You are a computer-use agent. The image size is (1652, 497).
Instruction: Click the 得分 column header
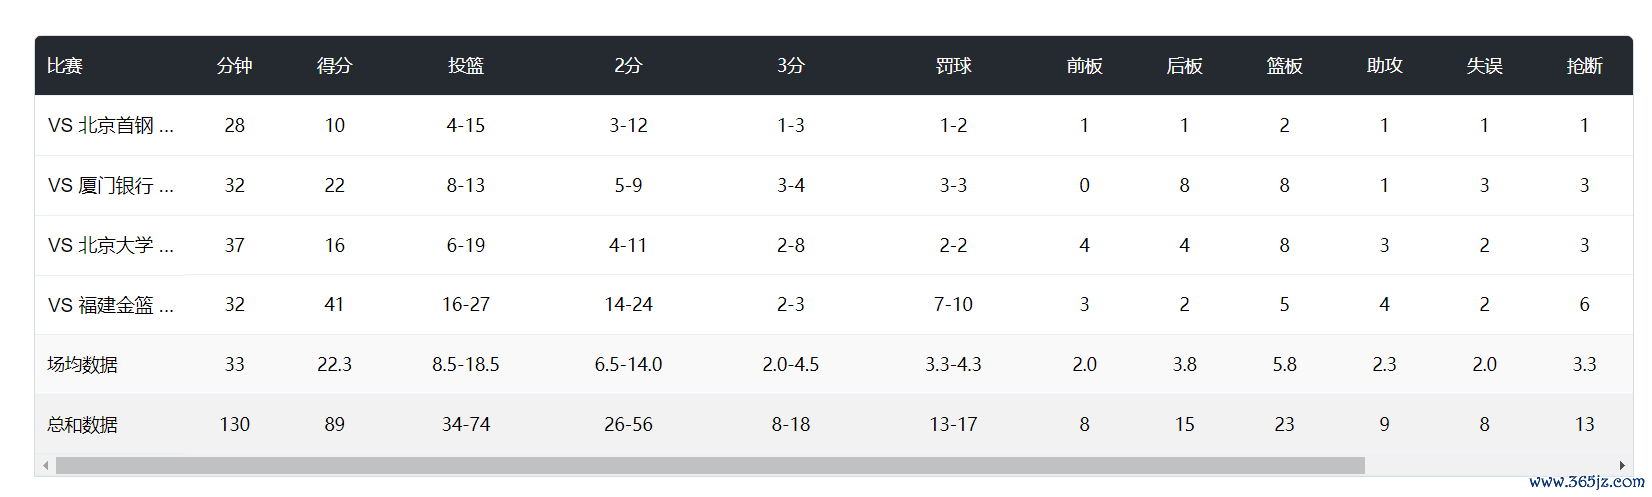pyautogui.click(x=334, y=66)
